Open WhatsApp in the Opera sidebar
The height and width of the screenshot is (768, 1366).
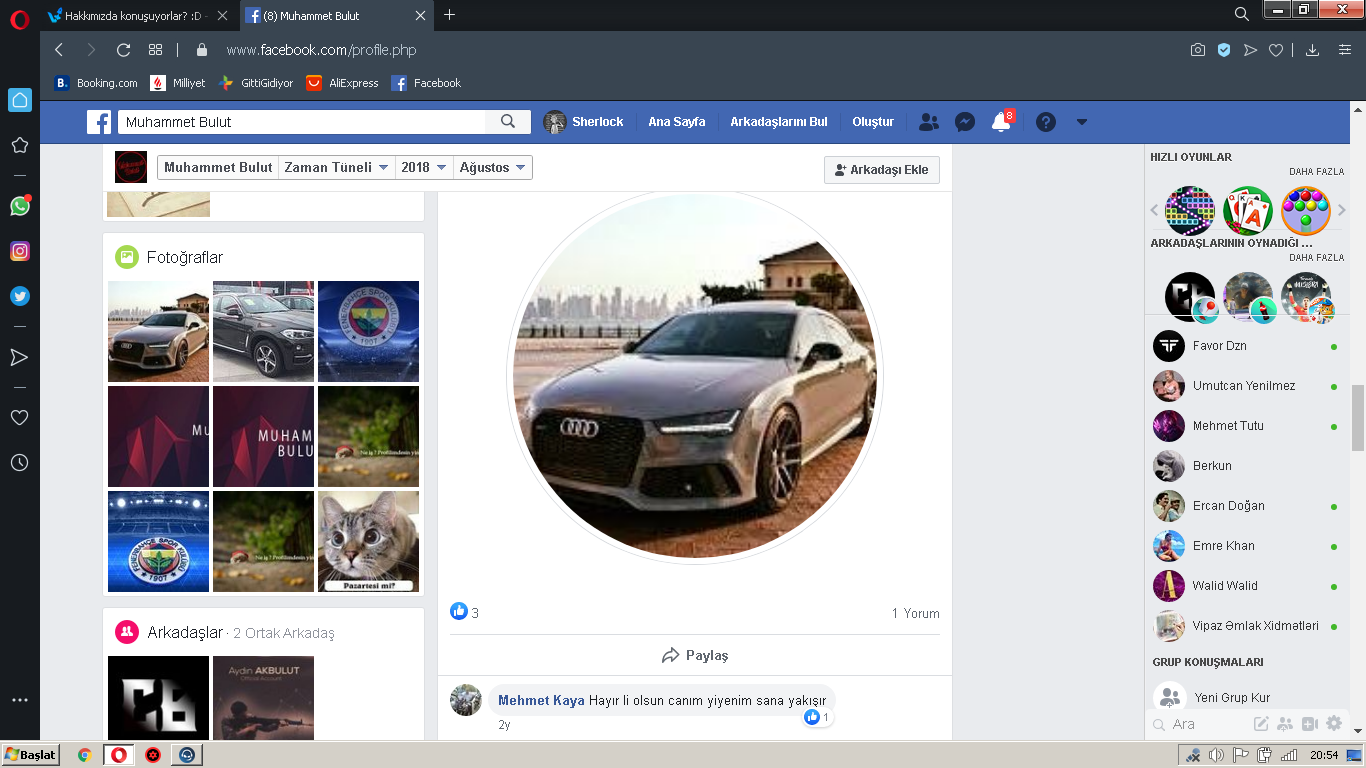(20, 205)
